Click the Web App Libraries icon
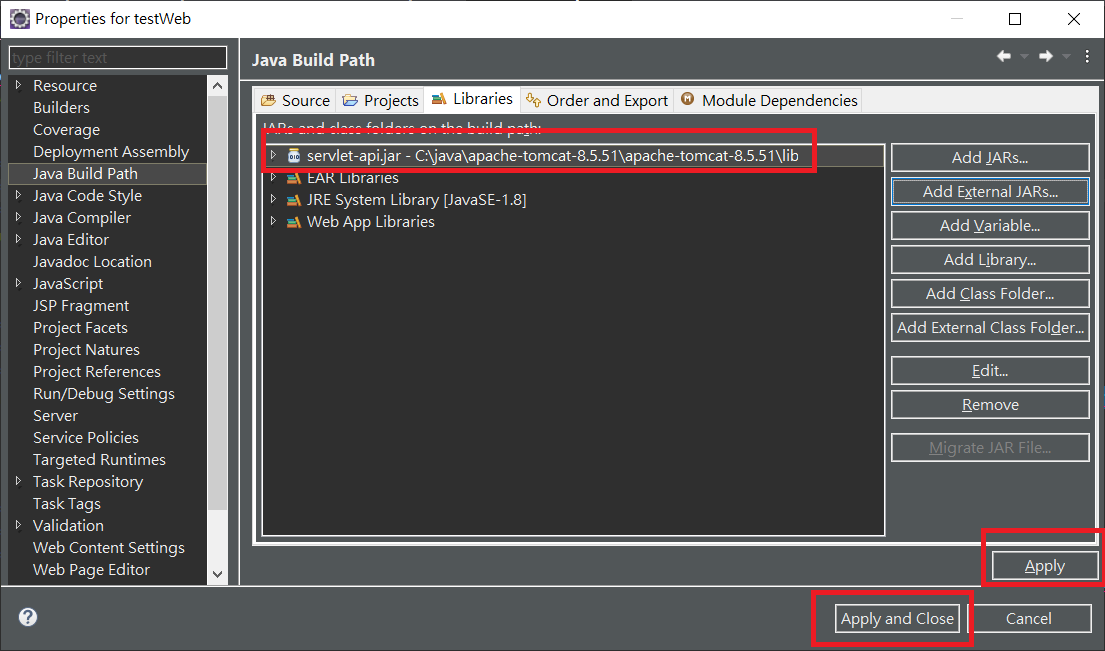 click(x=292, y=221)
